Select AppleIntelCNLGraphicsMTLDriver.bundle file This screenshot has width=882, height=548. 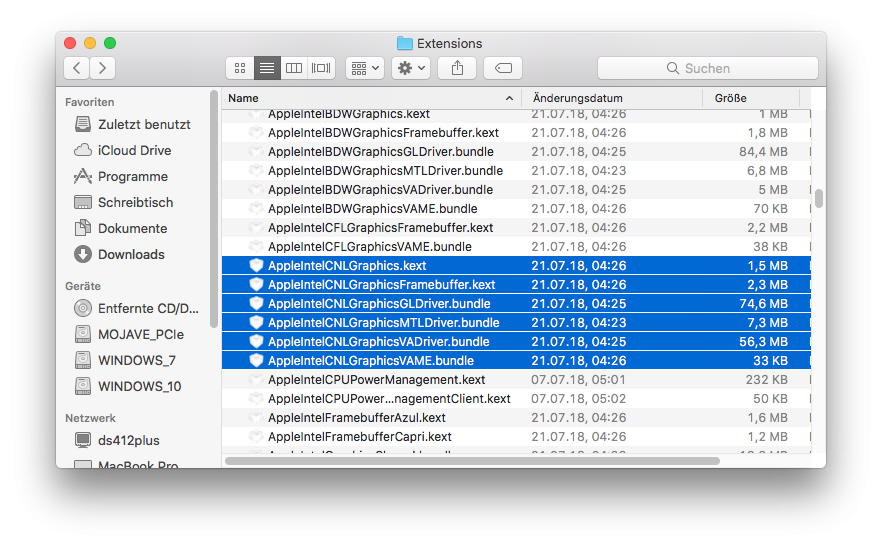[516, 322]
